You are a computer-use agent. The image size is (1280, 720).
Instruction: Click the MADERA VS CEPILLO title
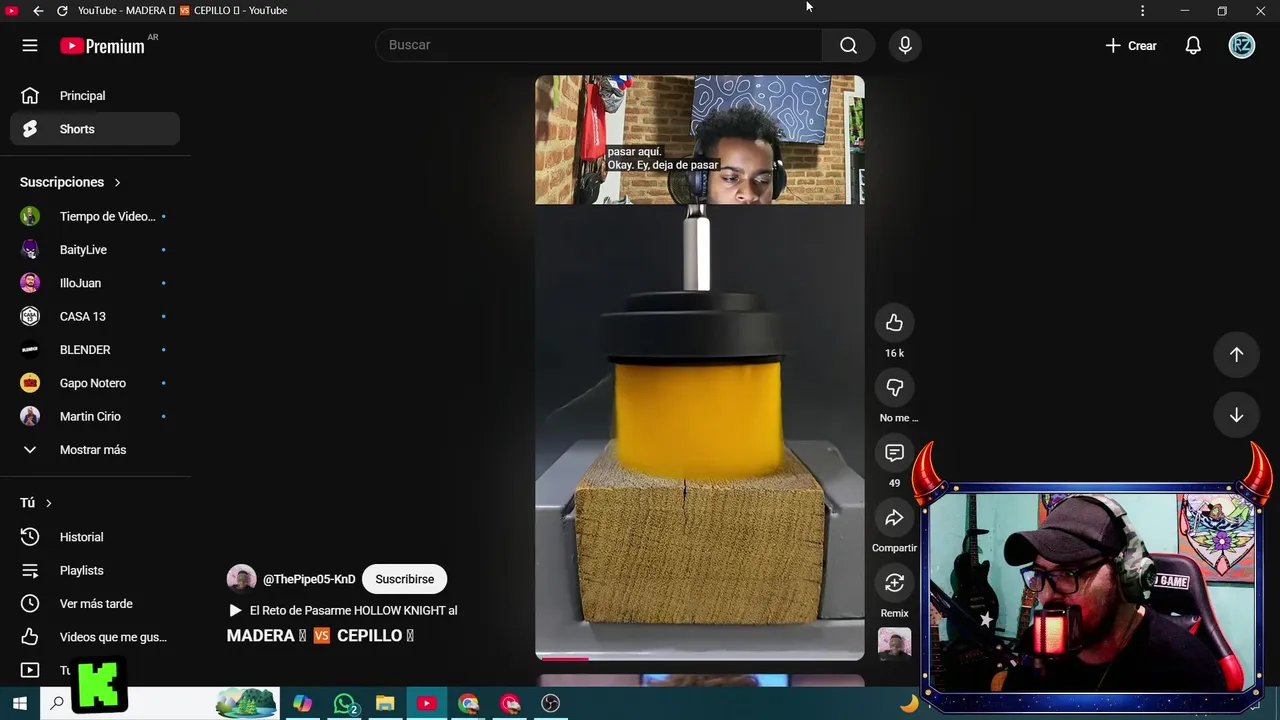[320, 636]
